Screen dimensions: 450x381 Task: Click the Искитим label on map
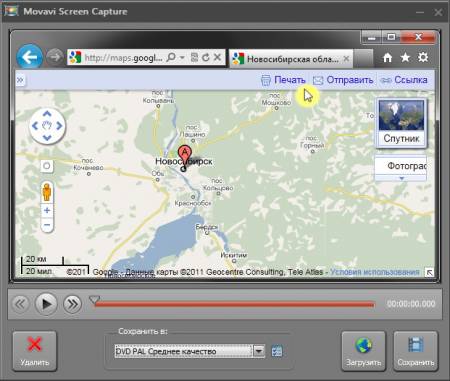pos(234,256)
